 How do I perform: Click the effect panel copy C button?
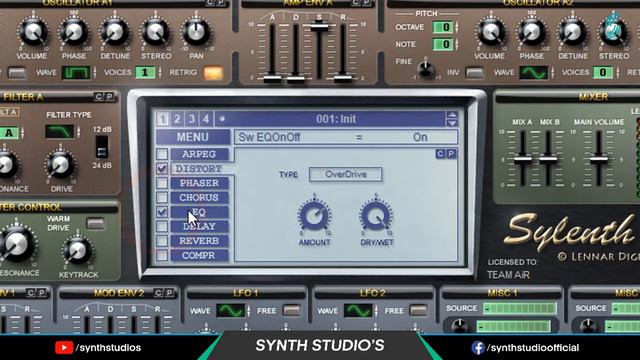[x=440, y=154]
